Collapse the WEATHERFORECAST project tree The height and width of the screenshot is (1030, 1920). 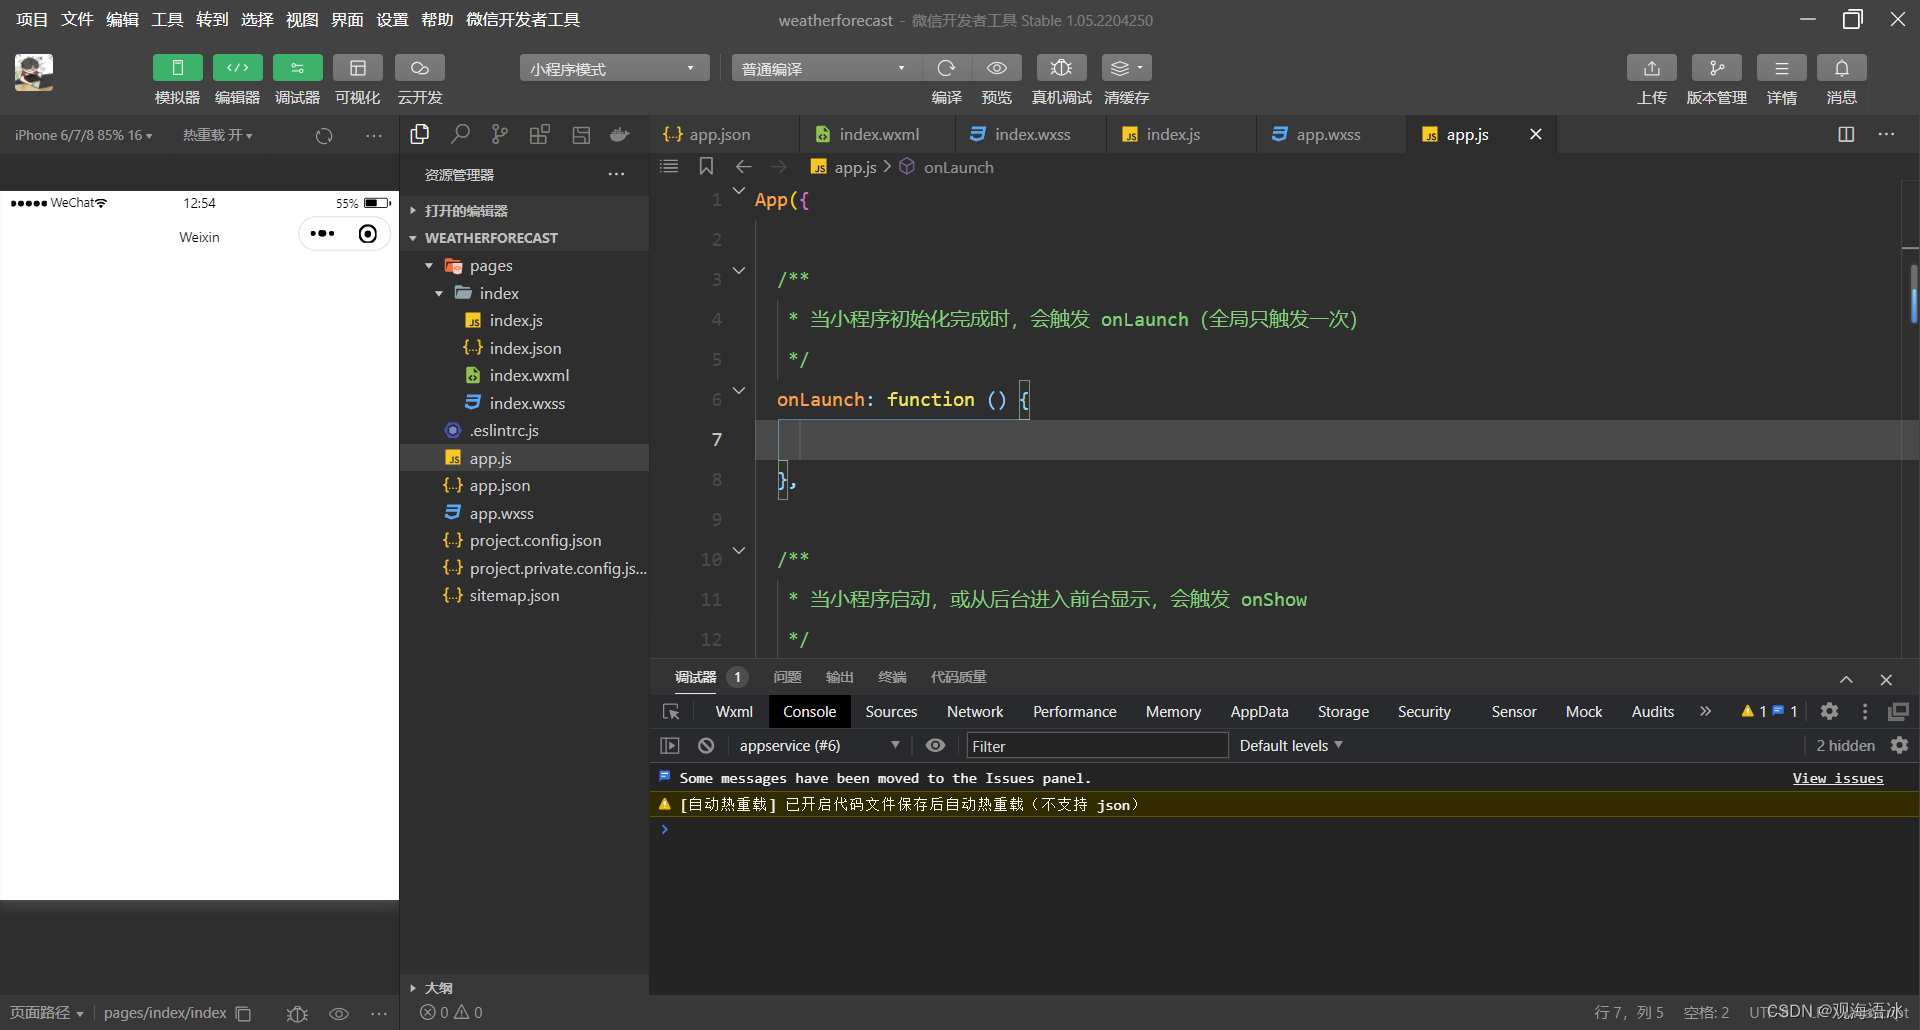tap(524, 238)
